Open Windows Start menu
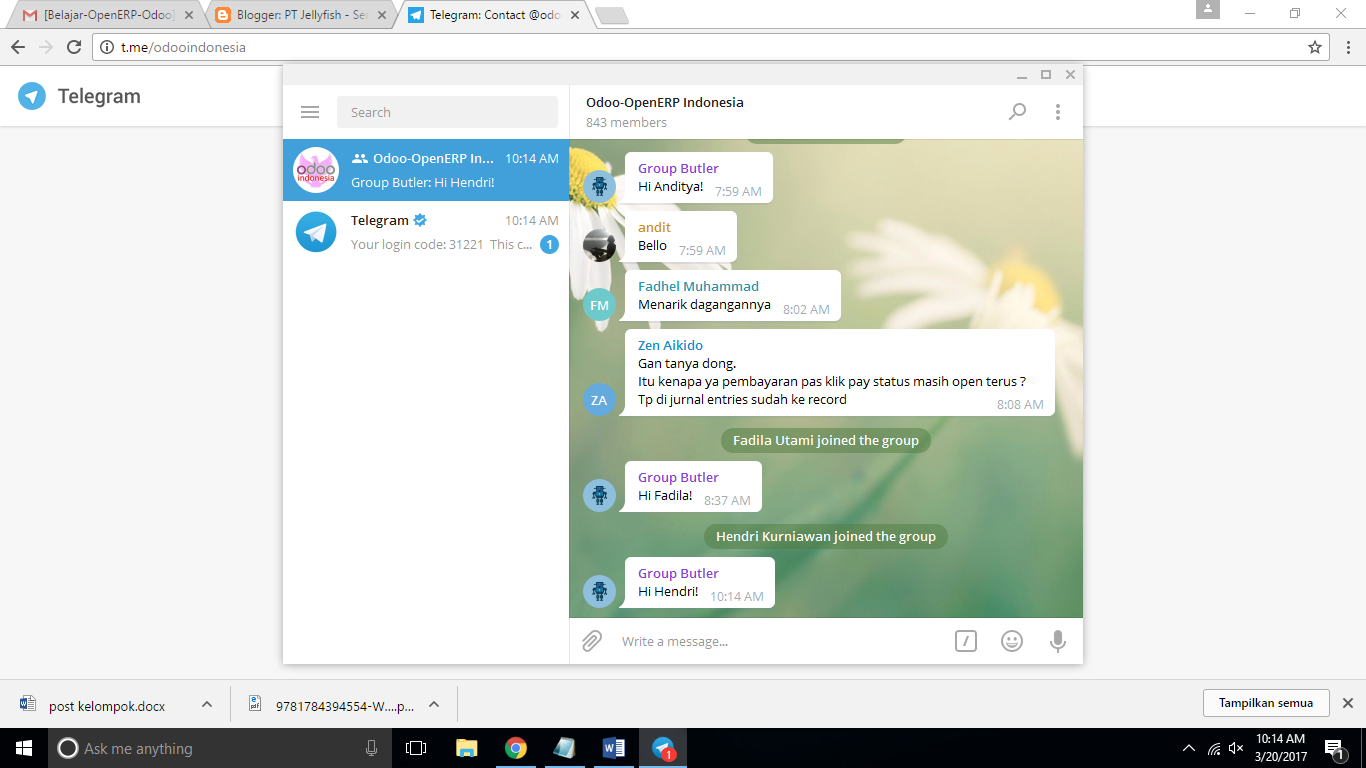Image resolution: width=1366 pixels, height=768 pixels. coord(24,748)
